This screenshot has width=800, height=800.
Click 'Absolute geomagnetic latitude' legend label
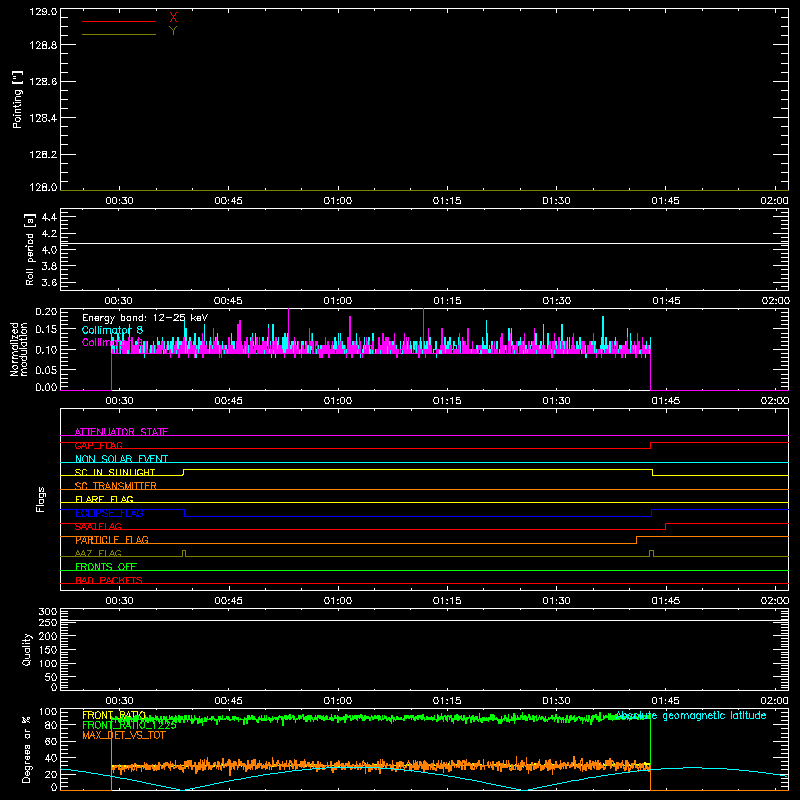click(x=691, y=716)
